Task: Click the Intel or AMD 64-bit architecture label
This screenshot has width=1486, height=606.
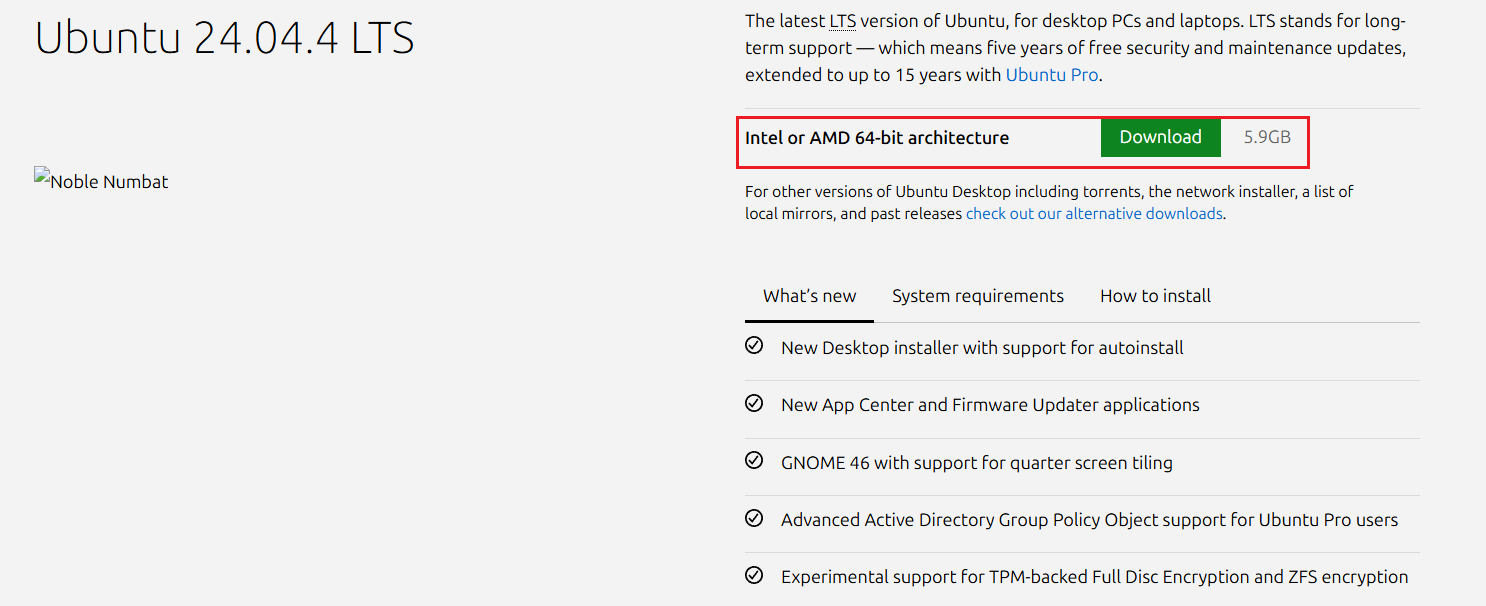Action: click(x=876, y=138)
